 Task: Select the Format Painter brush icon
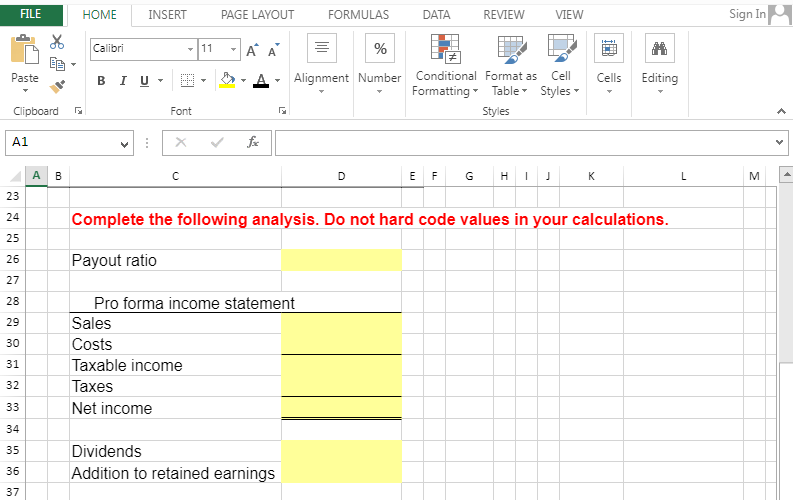[x=57, y=86]
